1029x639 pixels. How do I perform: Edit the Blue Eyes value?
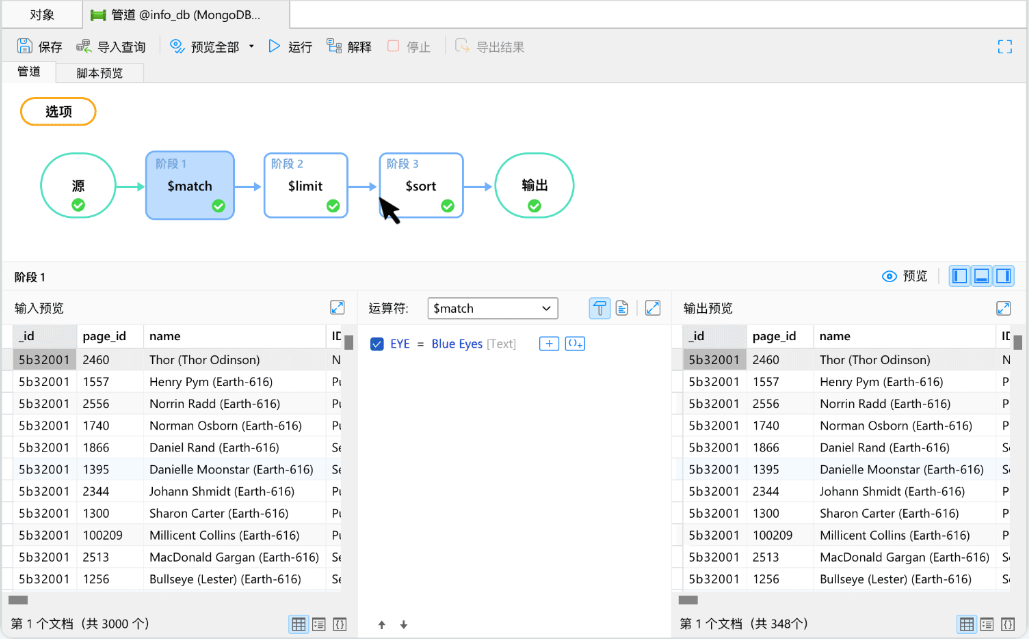[x=457, y=344]
